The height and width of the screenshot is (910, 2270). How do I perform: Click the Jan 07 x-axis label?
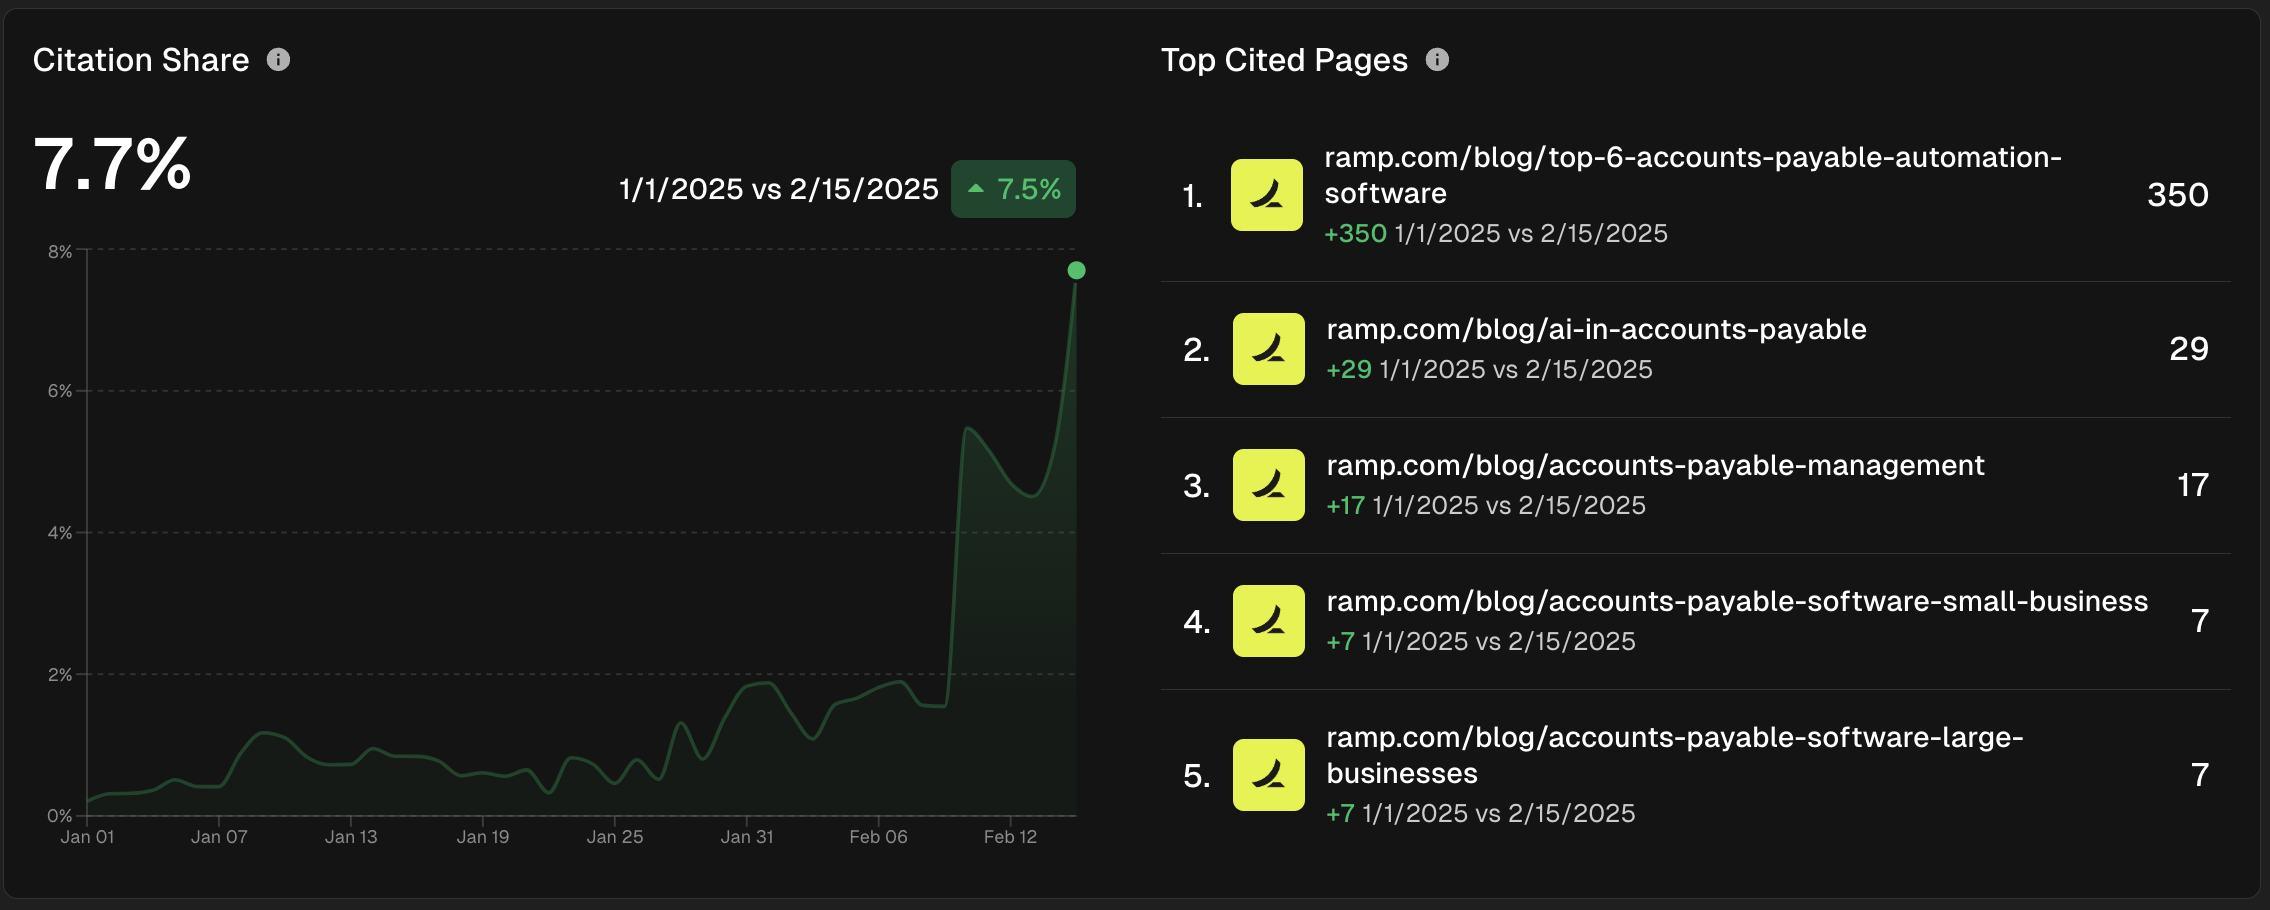(219, 837)
